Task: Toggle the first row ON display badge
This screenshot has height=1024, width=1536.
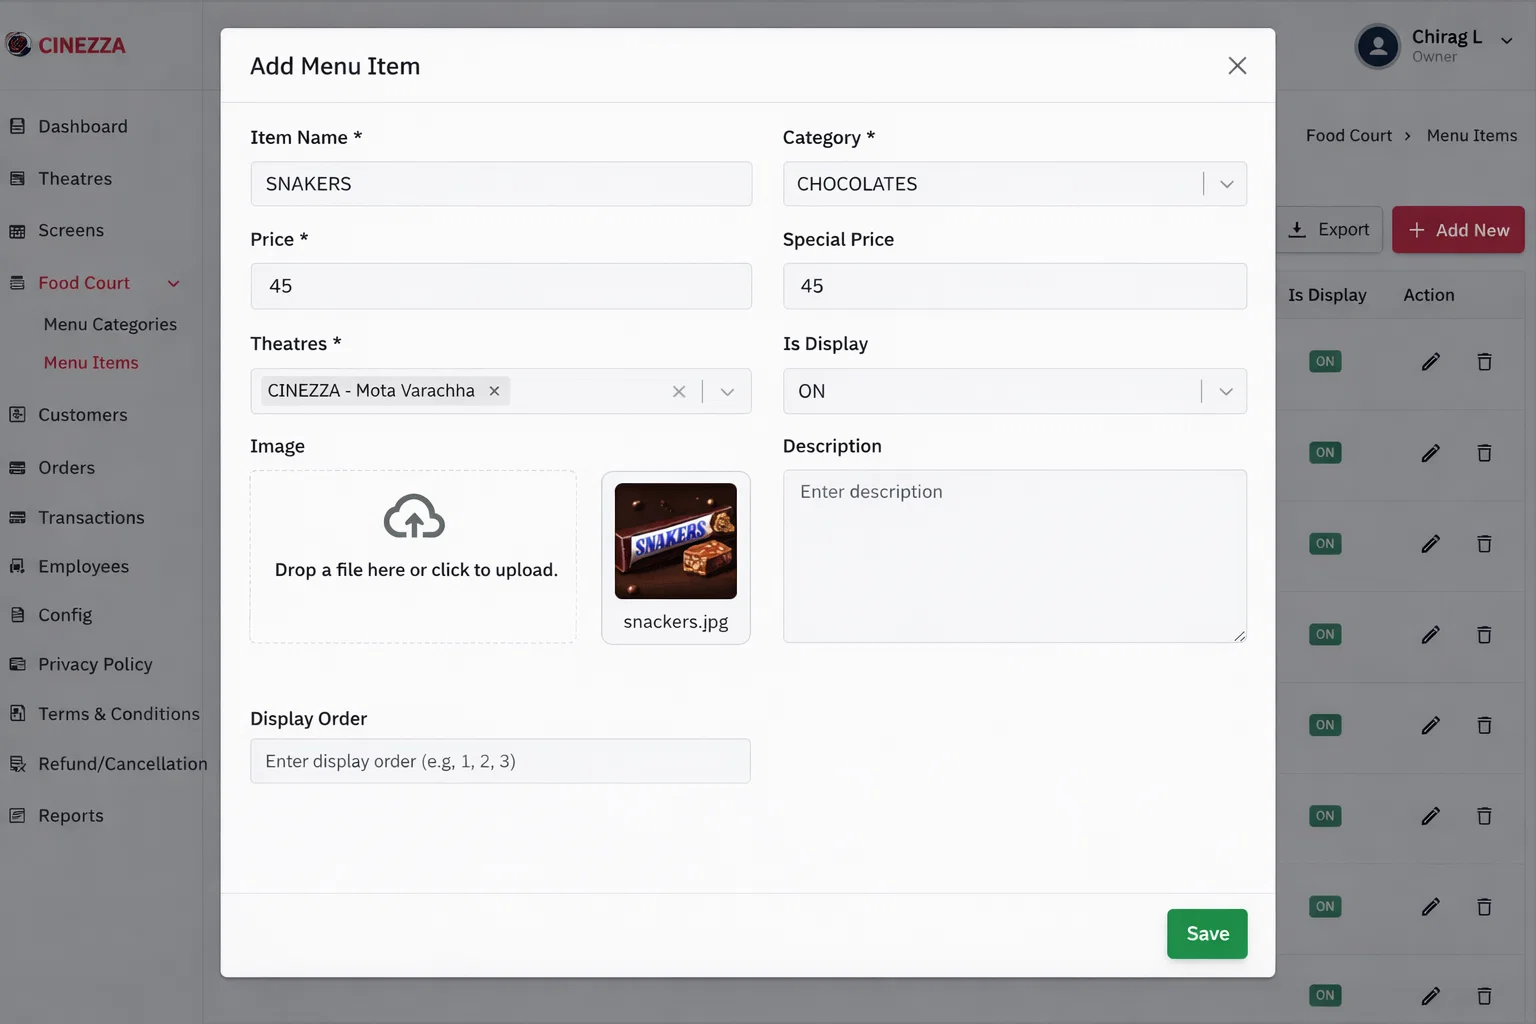Action: tap(1325, 362)
